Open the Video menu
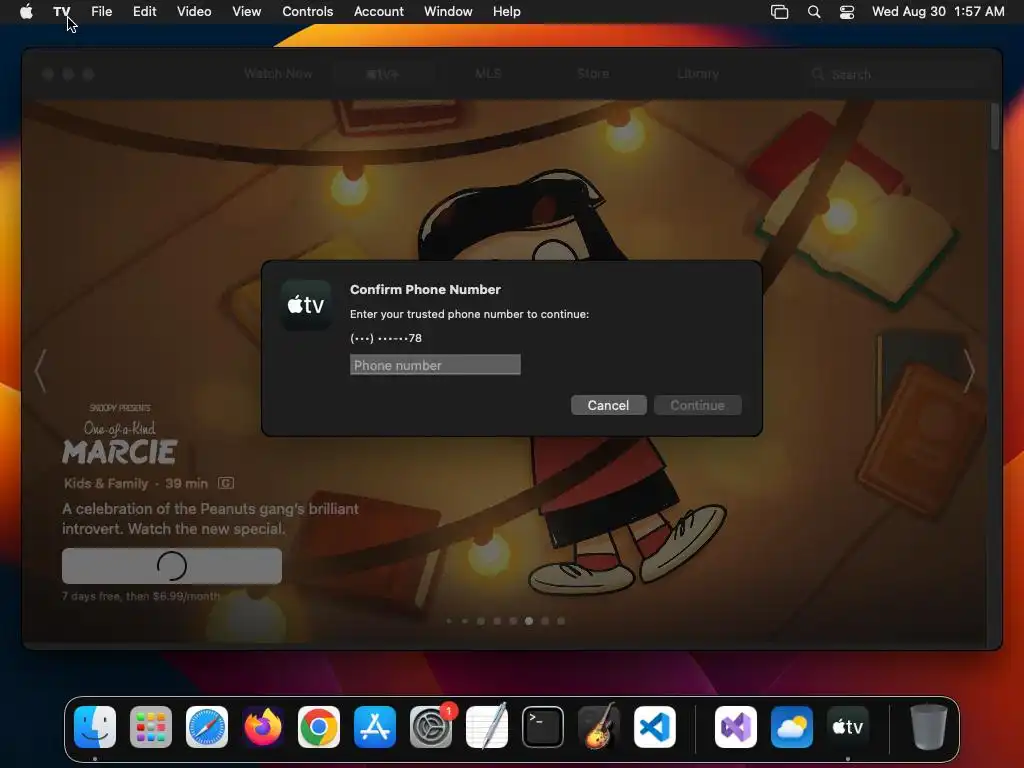Screen dimensions: 1024x768 tap(194, 11)
